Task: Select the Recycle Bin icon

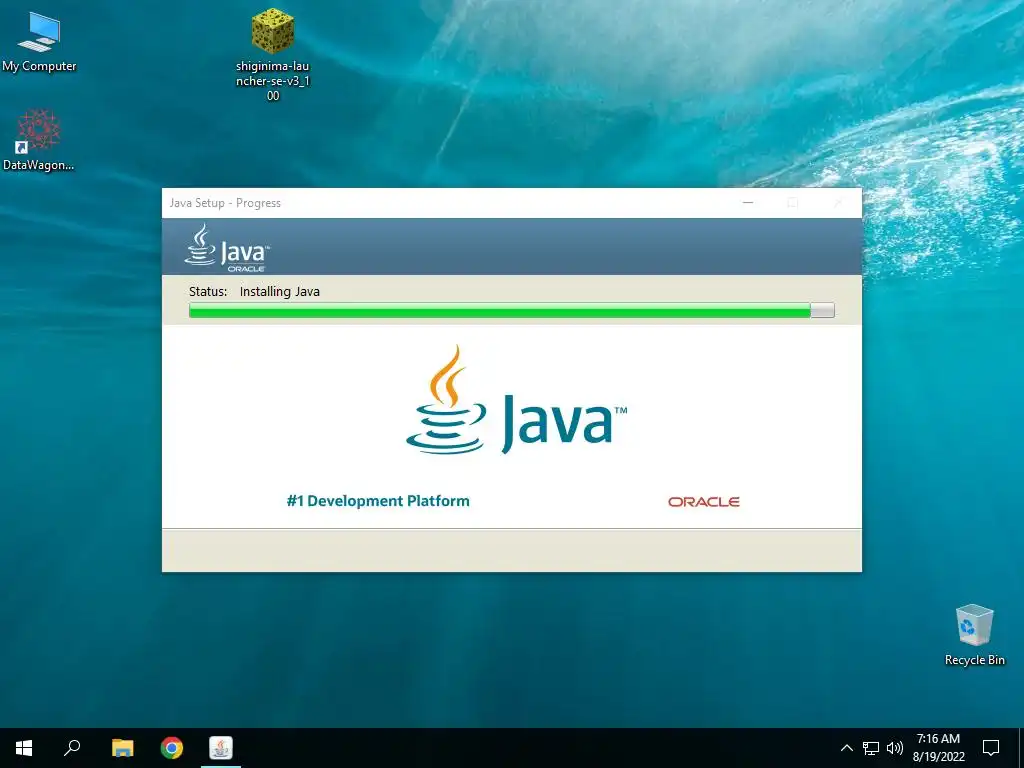Action: (x=974, y=635)
